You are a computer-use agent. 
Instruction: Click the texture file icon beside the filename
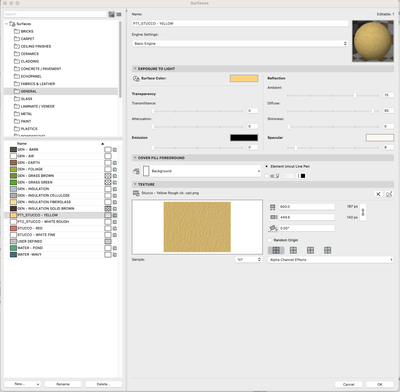(x=136, y=193)
